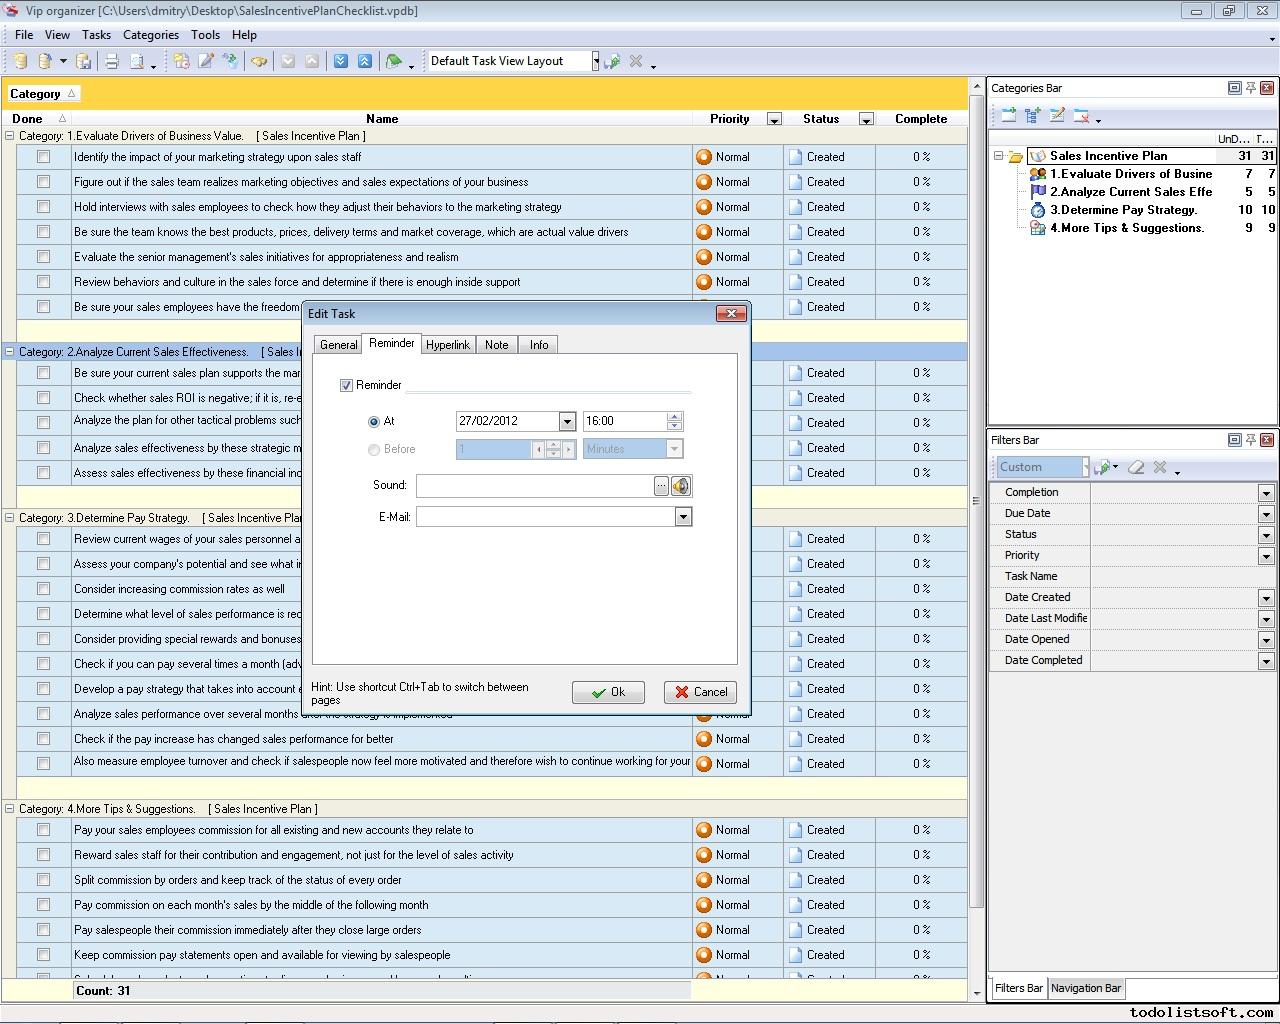Expand the E-Mail dropdown list
The height and width of the screenshot is (1024, 1280).
683,517
